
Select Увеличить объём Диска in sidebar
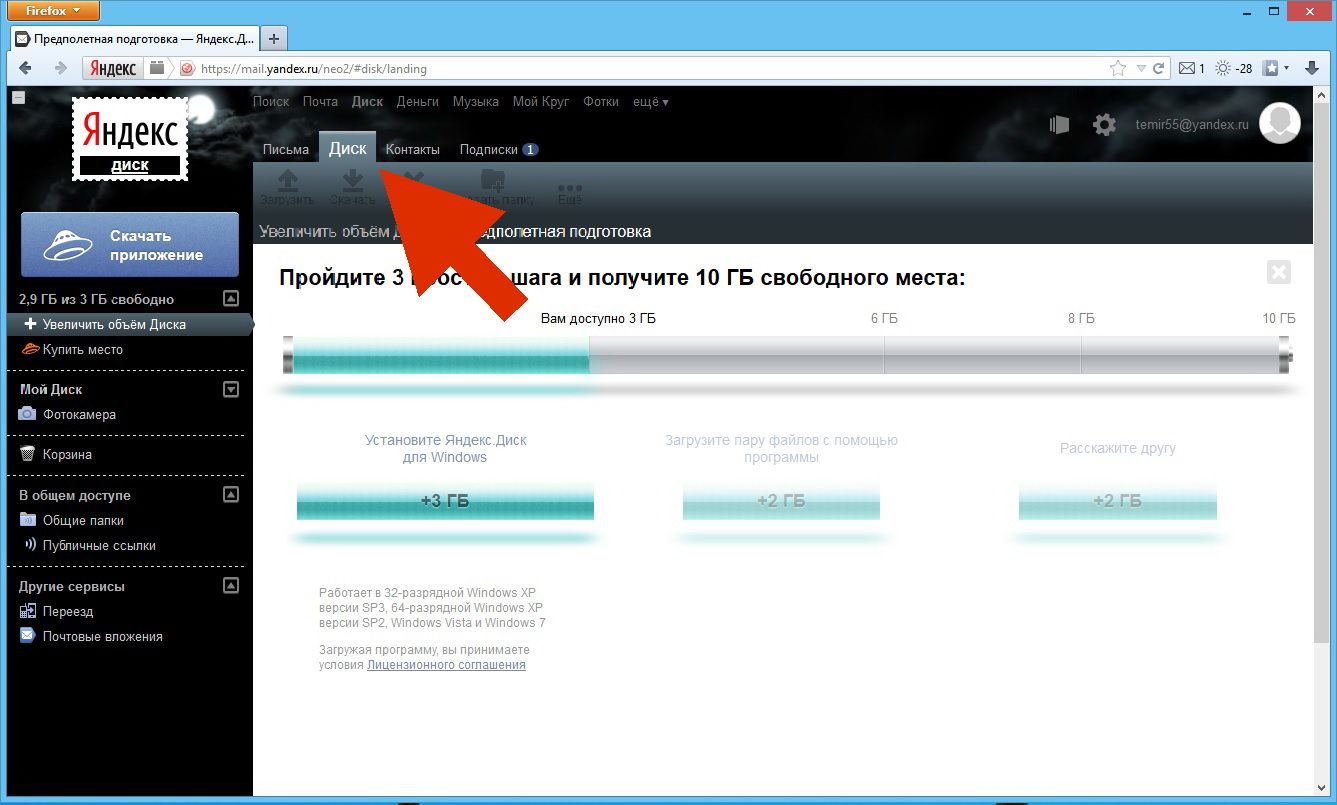pyautogui.click(x=130, y=324)
